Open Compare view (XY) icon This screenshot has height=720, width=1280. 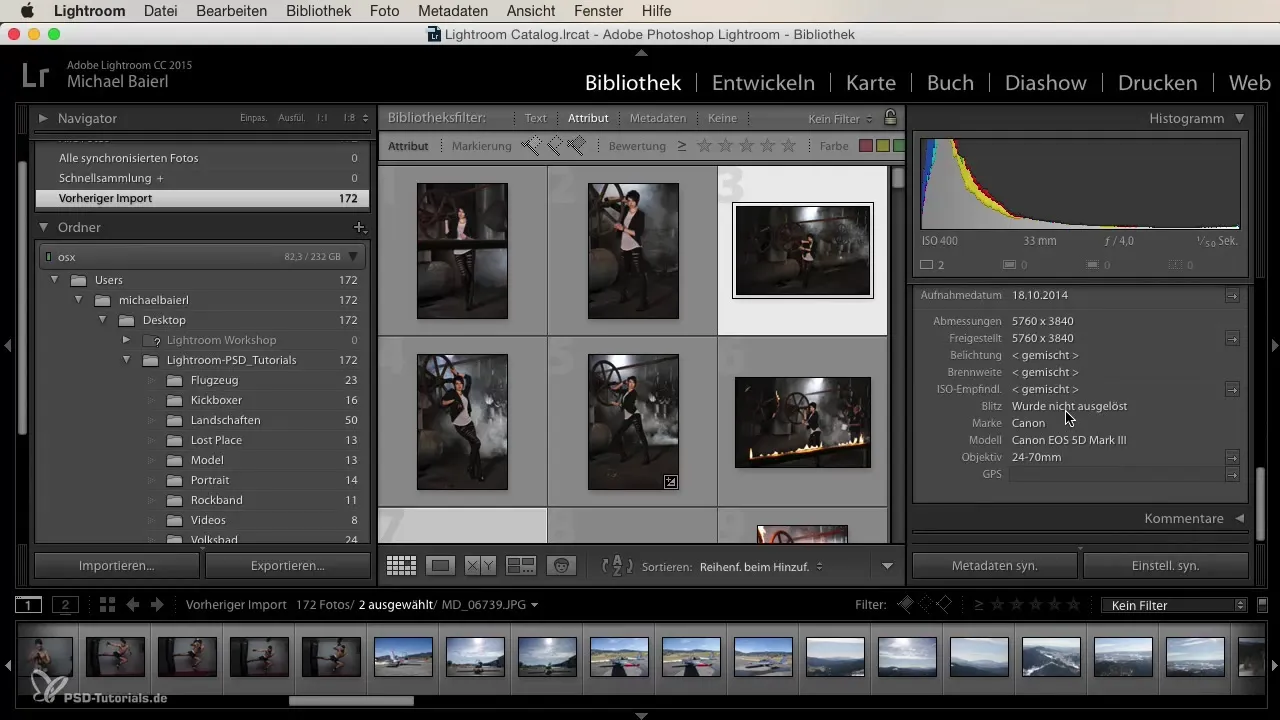[480, 566]
